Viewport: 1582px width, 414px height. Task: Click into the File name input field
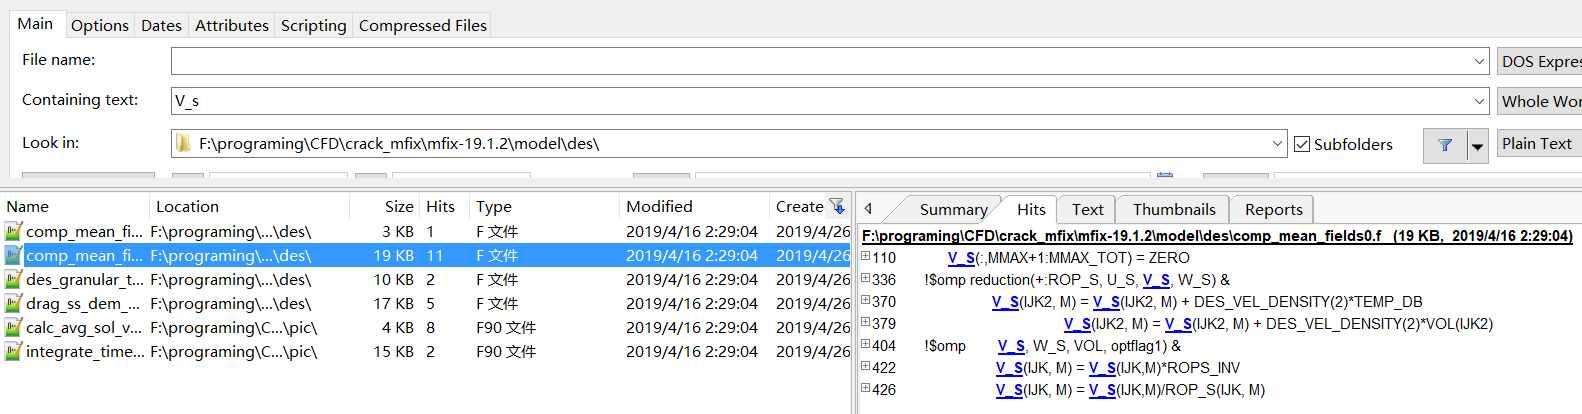pos(820,61)
